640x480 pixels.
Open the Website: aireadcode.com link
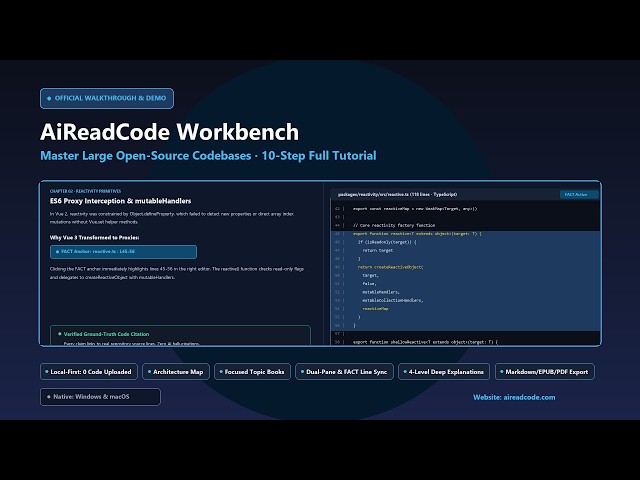pyautogui.click(x=514, y=397)
